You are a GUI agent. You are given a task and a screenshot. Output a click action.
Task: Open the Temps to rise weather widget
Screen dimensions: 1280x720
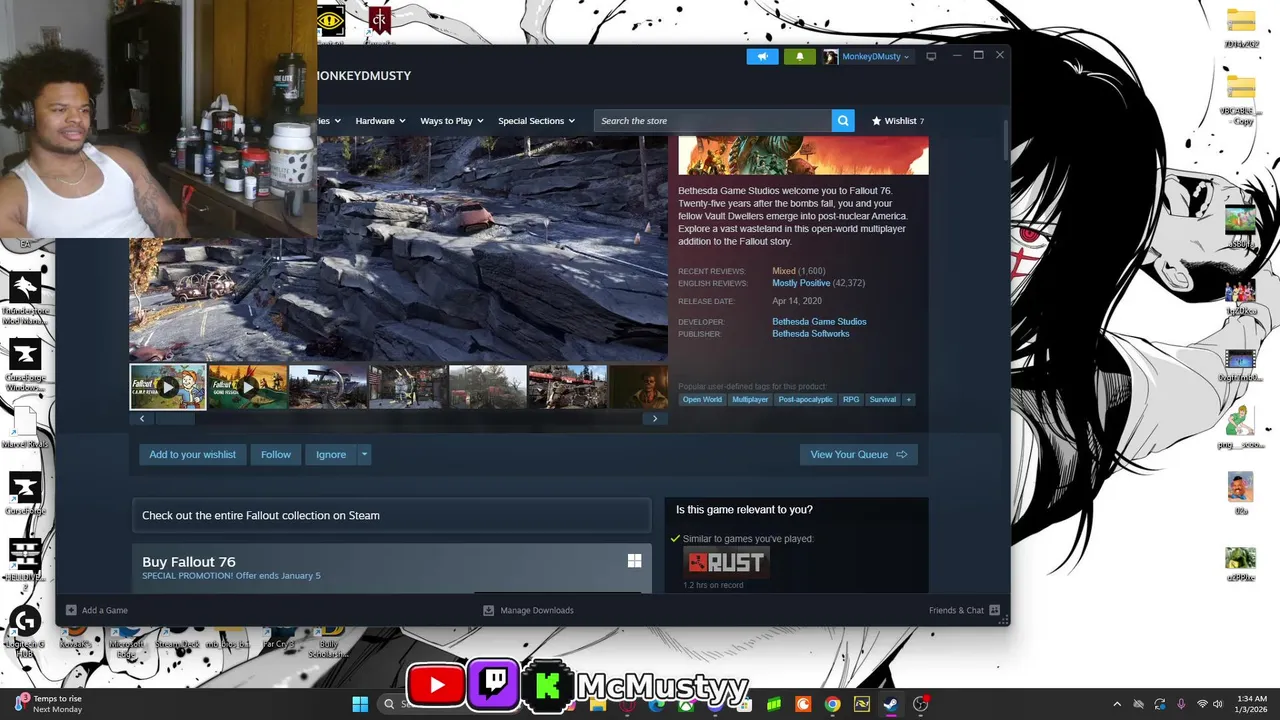50,704
